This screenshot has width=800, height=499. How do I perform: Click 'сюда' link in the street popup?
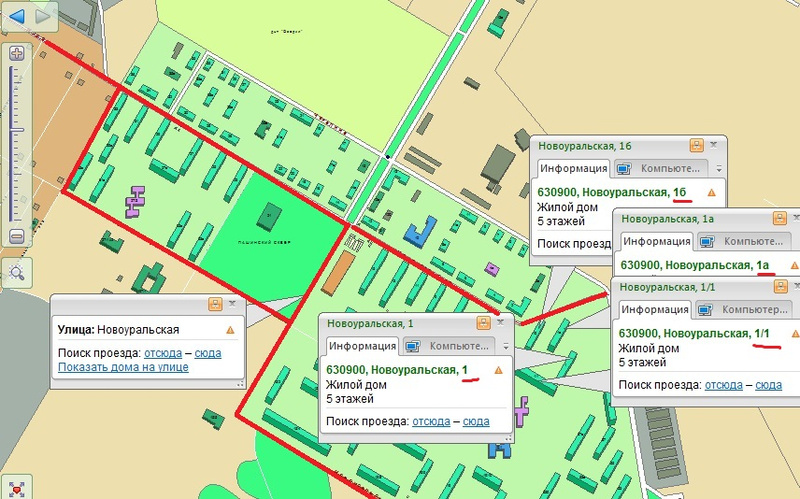(x=208, y=353)
